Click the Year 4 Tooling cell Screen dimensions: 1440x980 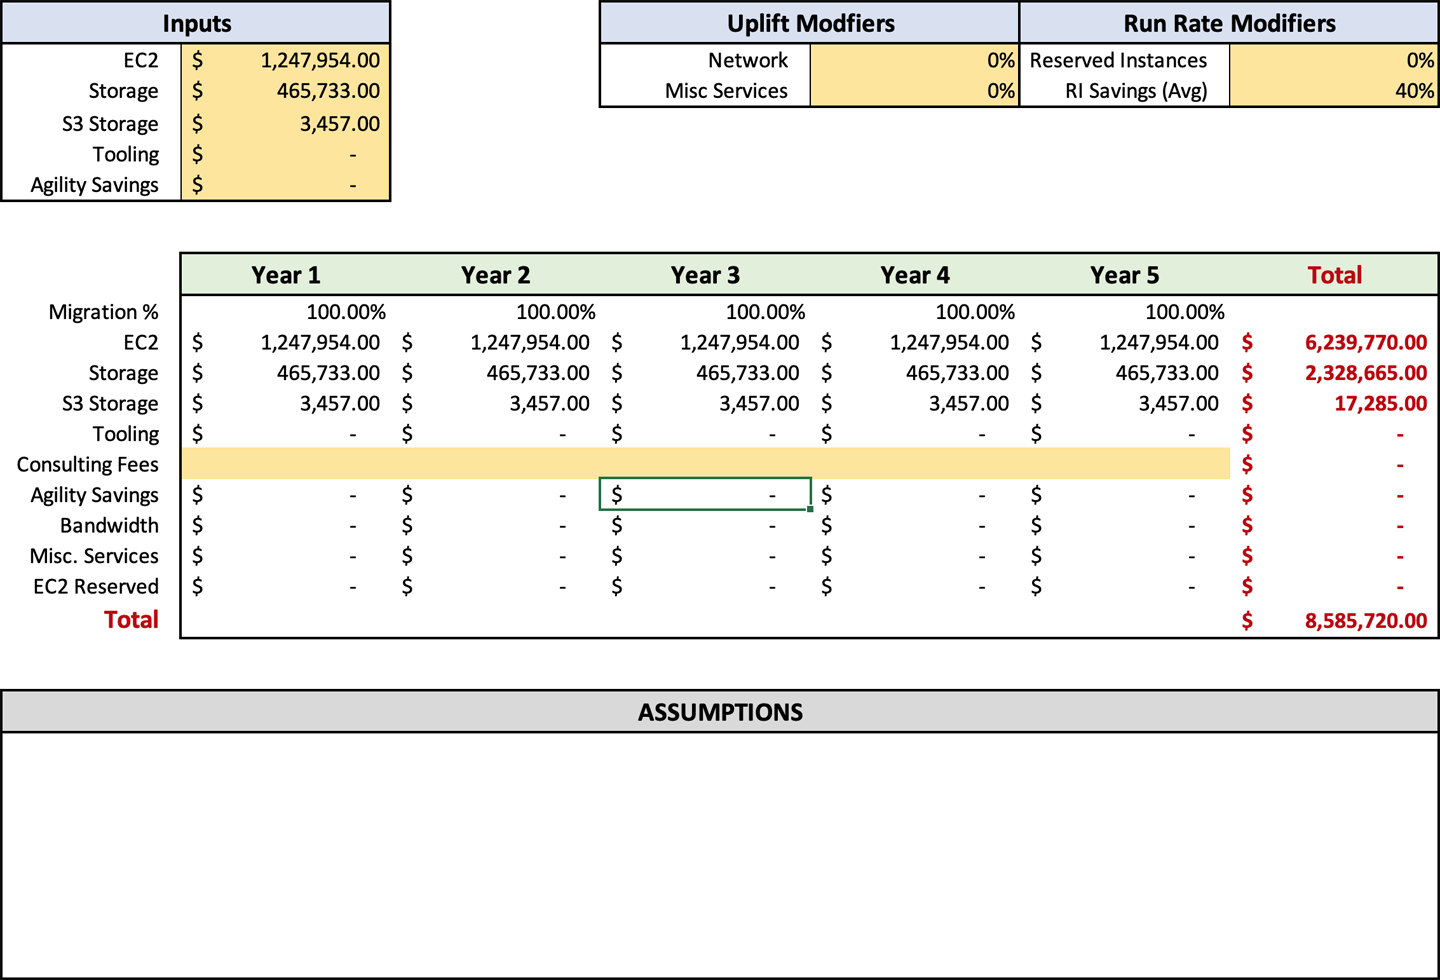(x=915, y=434)
